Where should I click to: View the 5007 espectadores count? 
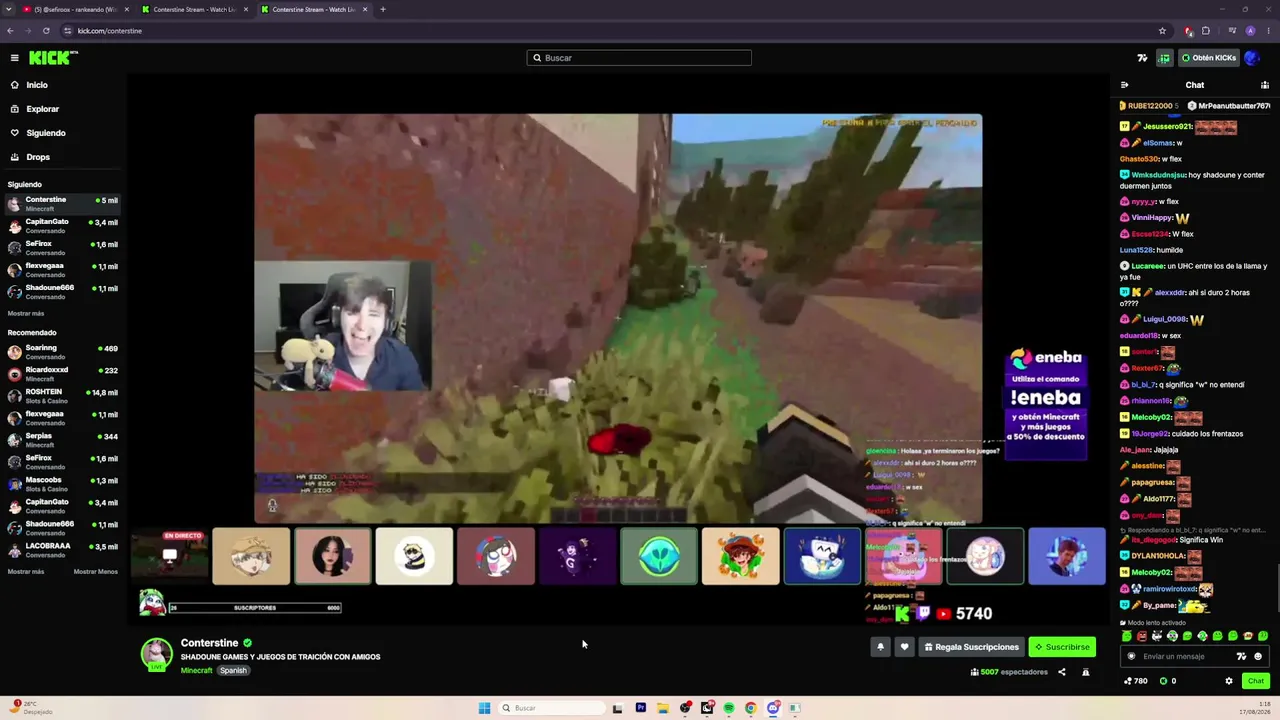1009,672
